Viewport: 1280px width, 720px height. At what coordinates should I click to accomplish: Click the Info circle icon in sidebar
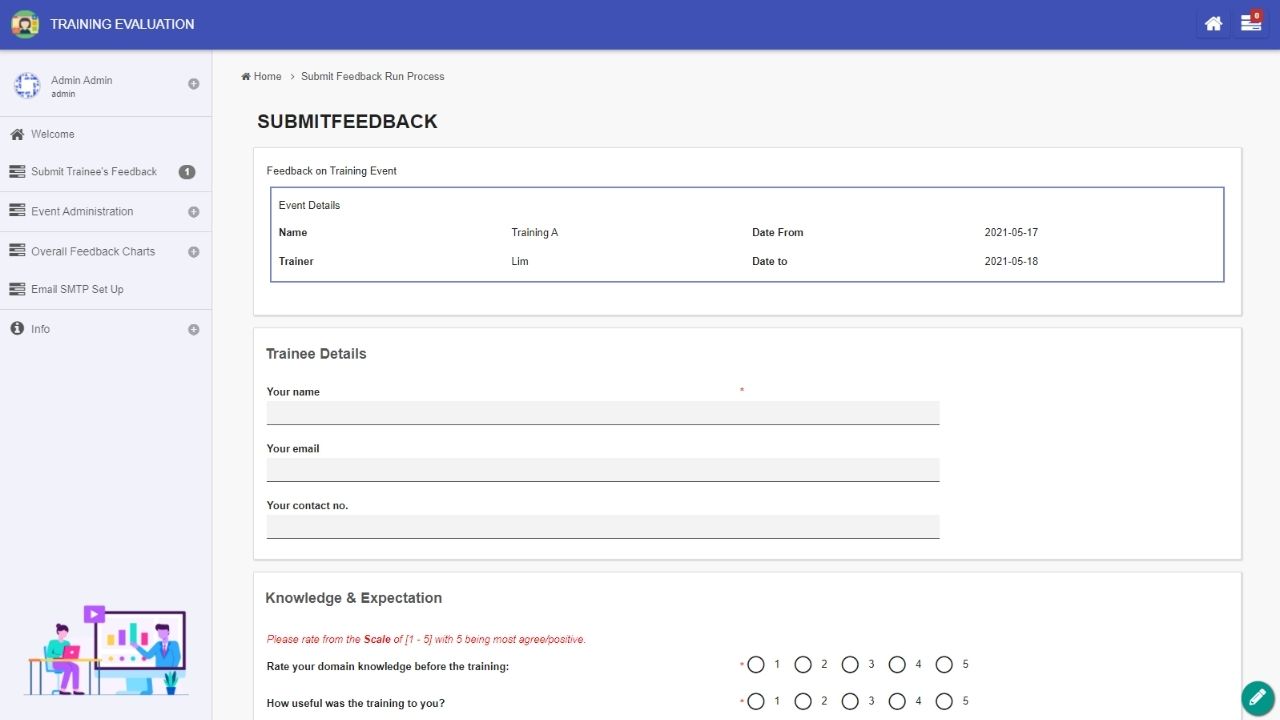pyautogui.click(x=17, y=329)
